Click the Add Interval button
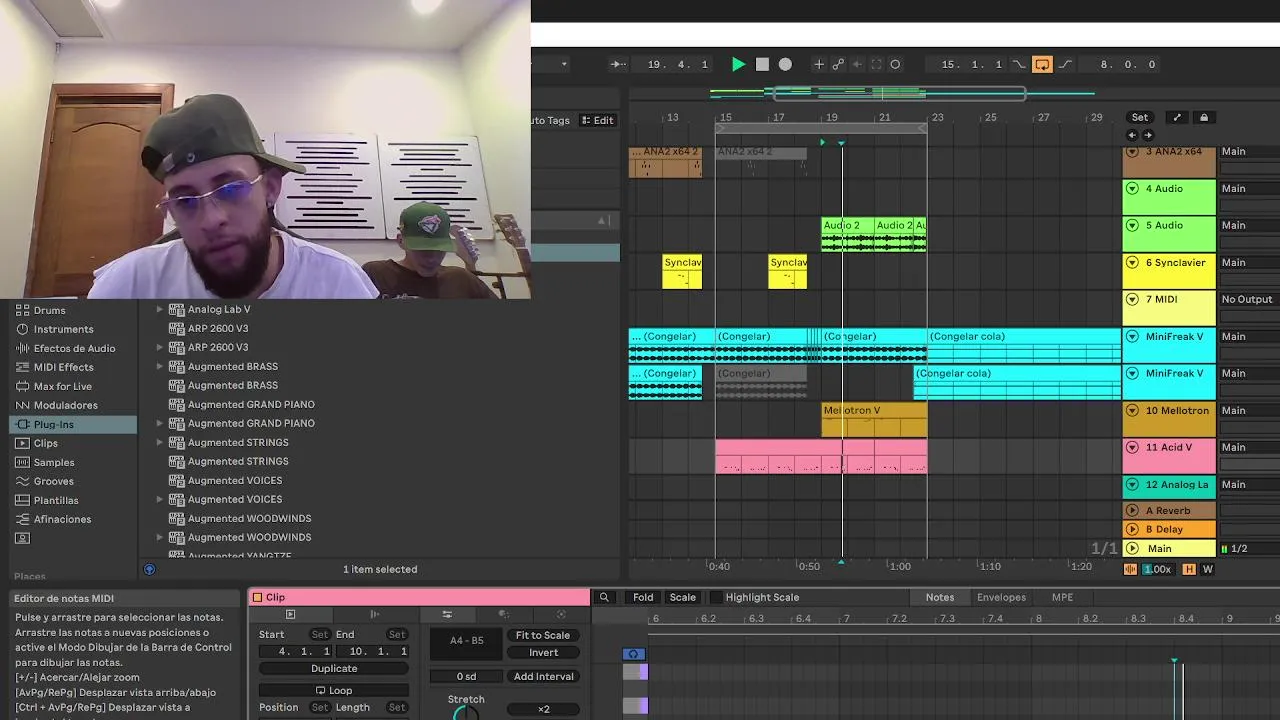 543,676
